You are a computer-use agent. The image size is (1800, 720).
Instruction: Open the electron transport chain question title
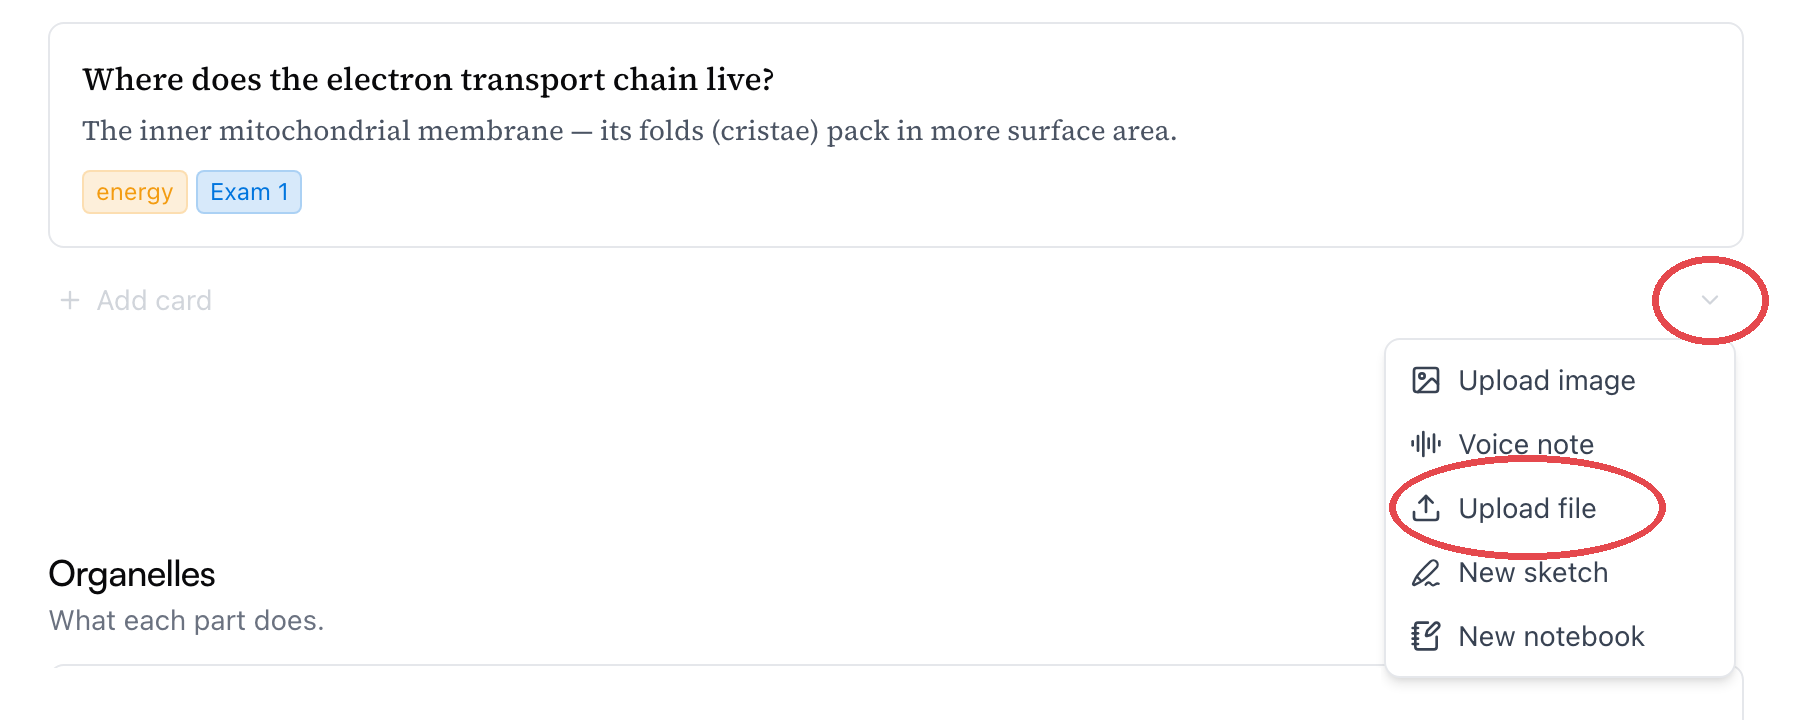coord(428,79)
